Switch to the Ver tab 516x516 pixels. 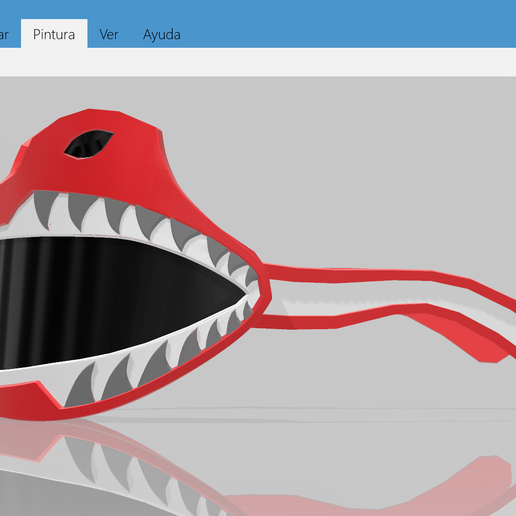109,34
